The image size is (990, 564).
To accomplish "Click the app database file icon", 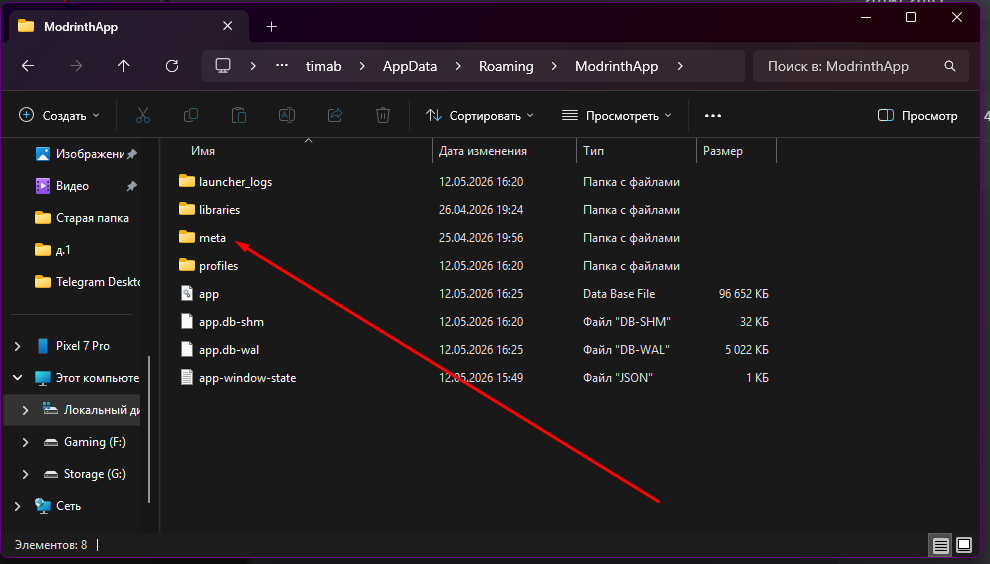I will point(187,293).
